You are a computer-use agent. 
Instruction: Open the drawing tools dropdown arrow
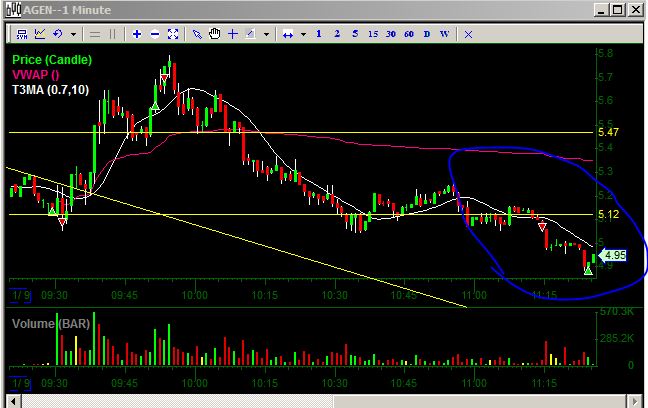pos(267,34)
